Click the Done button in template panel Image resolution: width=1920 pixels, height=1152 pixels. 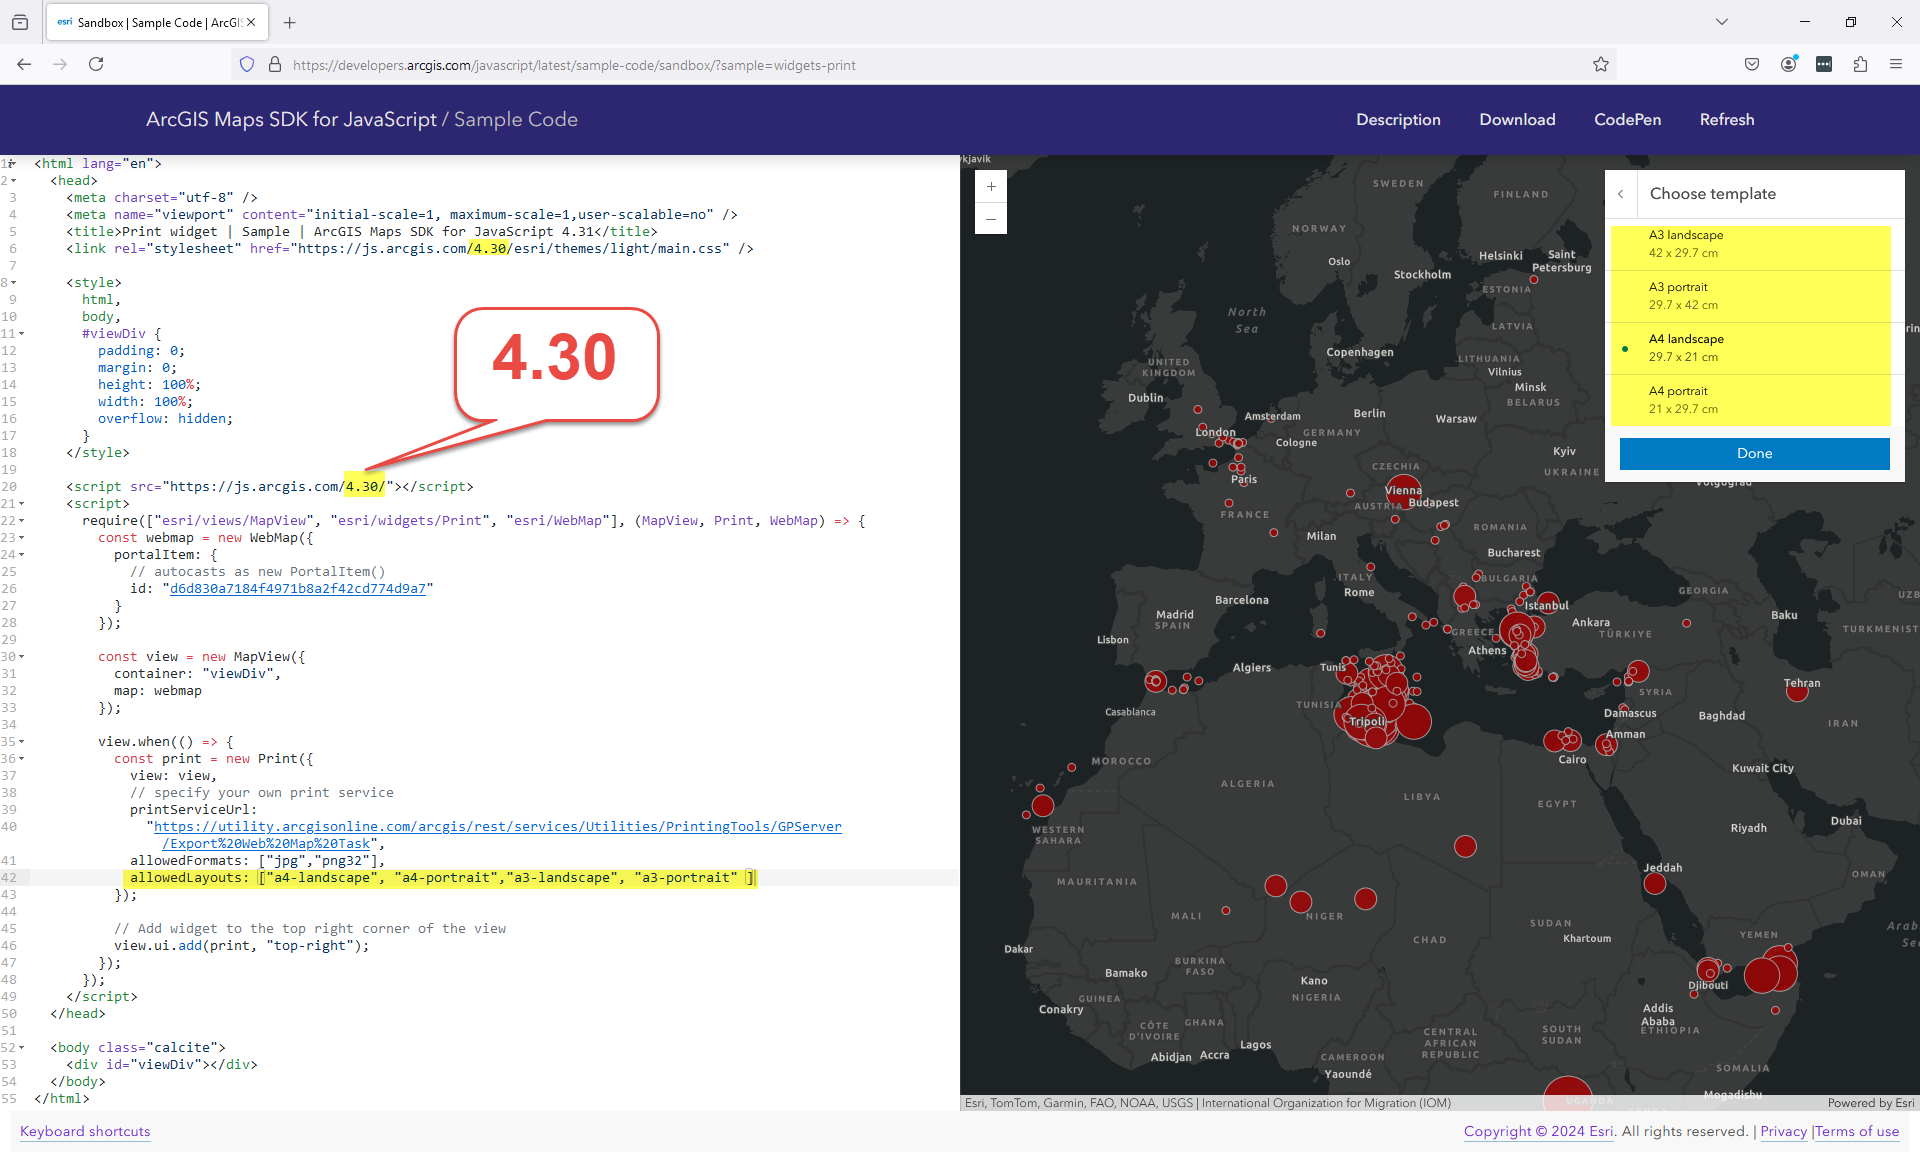point(1754,453)
